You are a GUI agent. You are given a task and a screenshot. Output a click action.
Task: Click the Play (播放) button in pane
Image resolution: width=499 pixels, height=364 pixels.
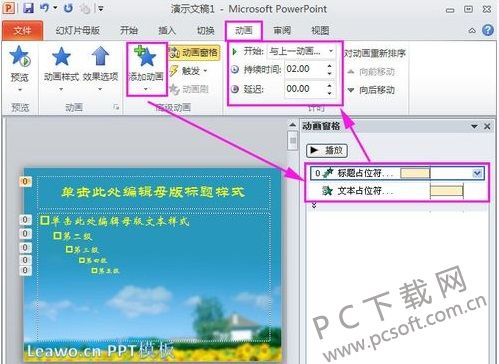(x=327, y=151)
